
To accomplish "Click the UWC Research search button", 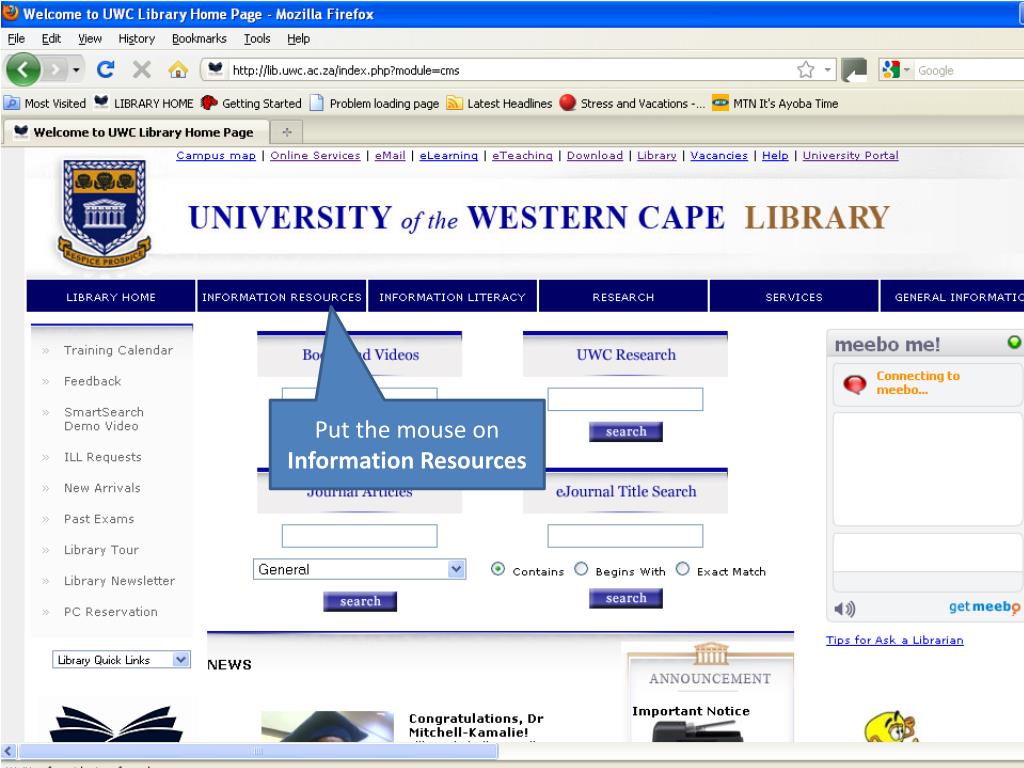I will [626, 432].
